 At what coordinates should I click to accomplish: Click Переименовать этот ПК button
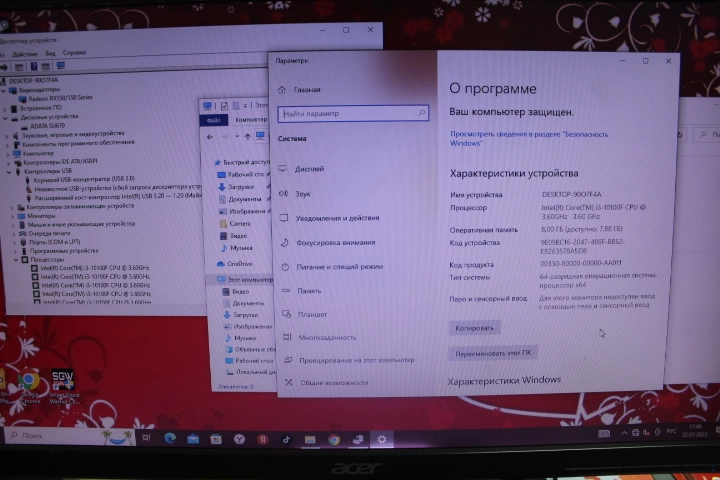(x=493, y=353)
